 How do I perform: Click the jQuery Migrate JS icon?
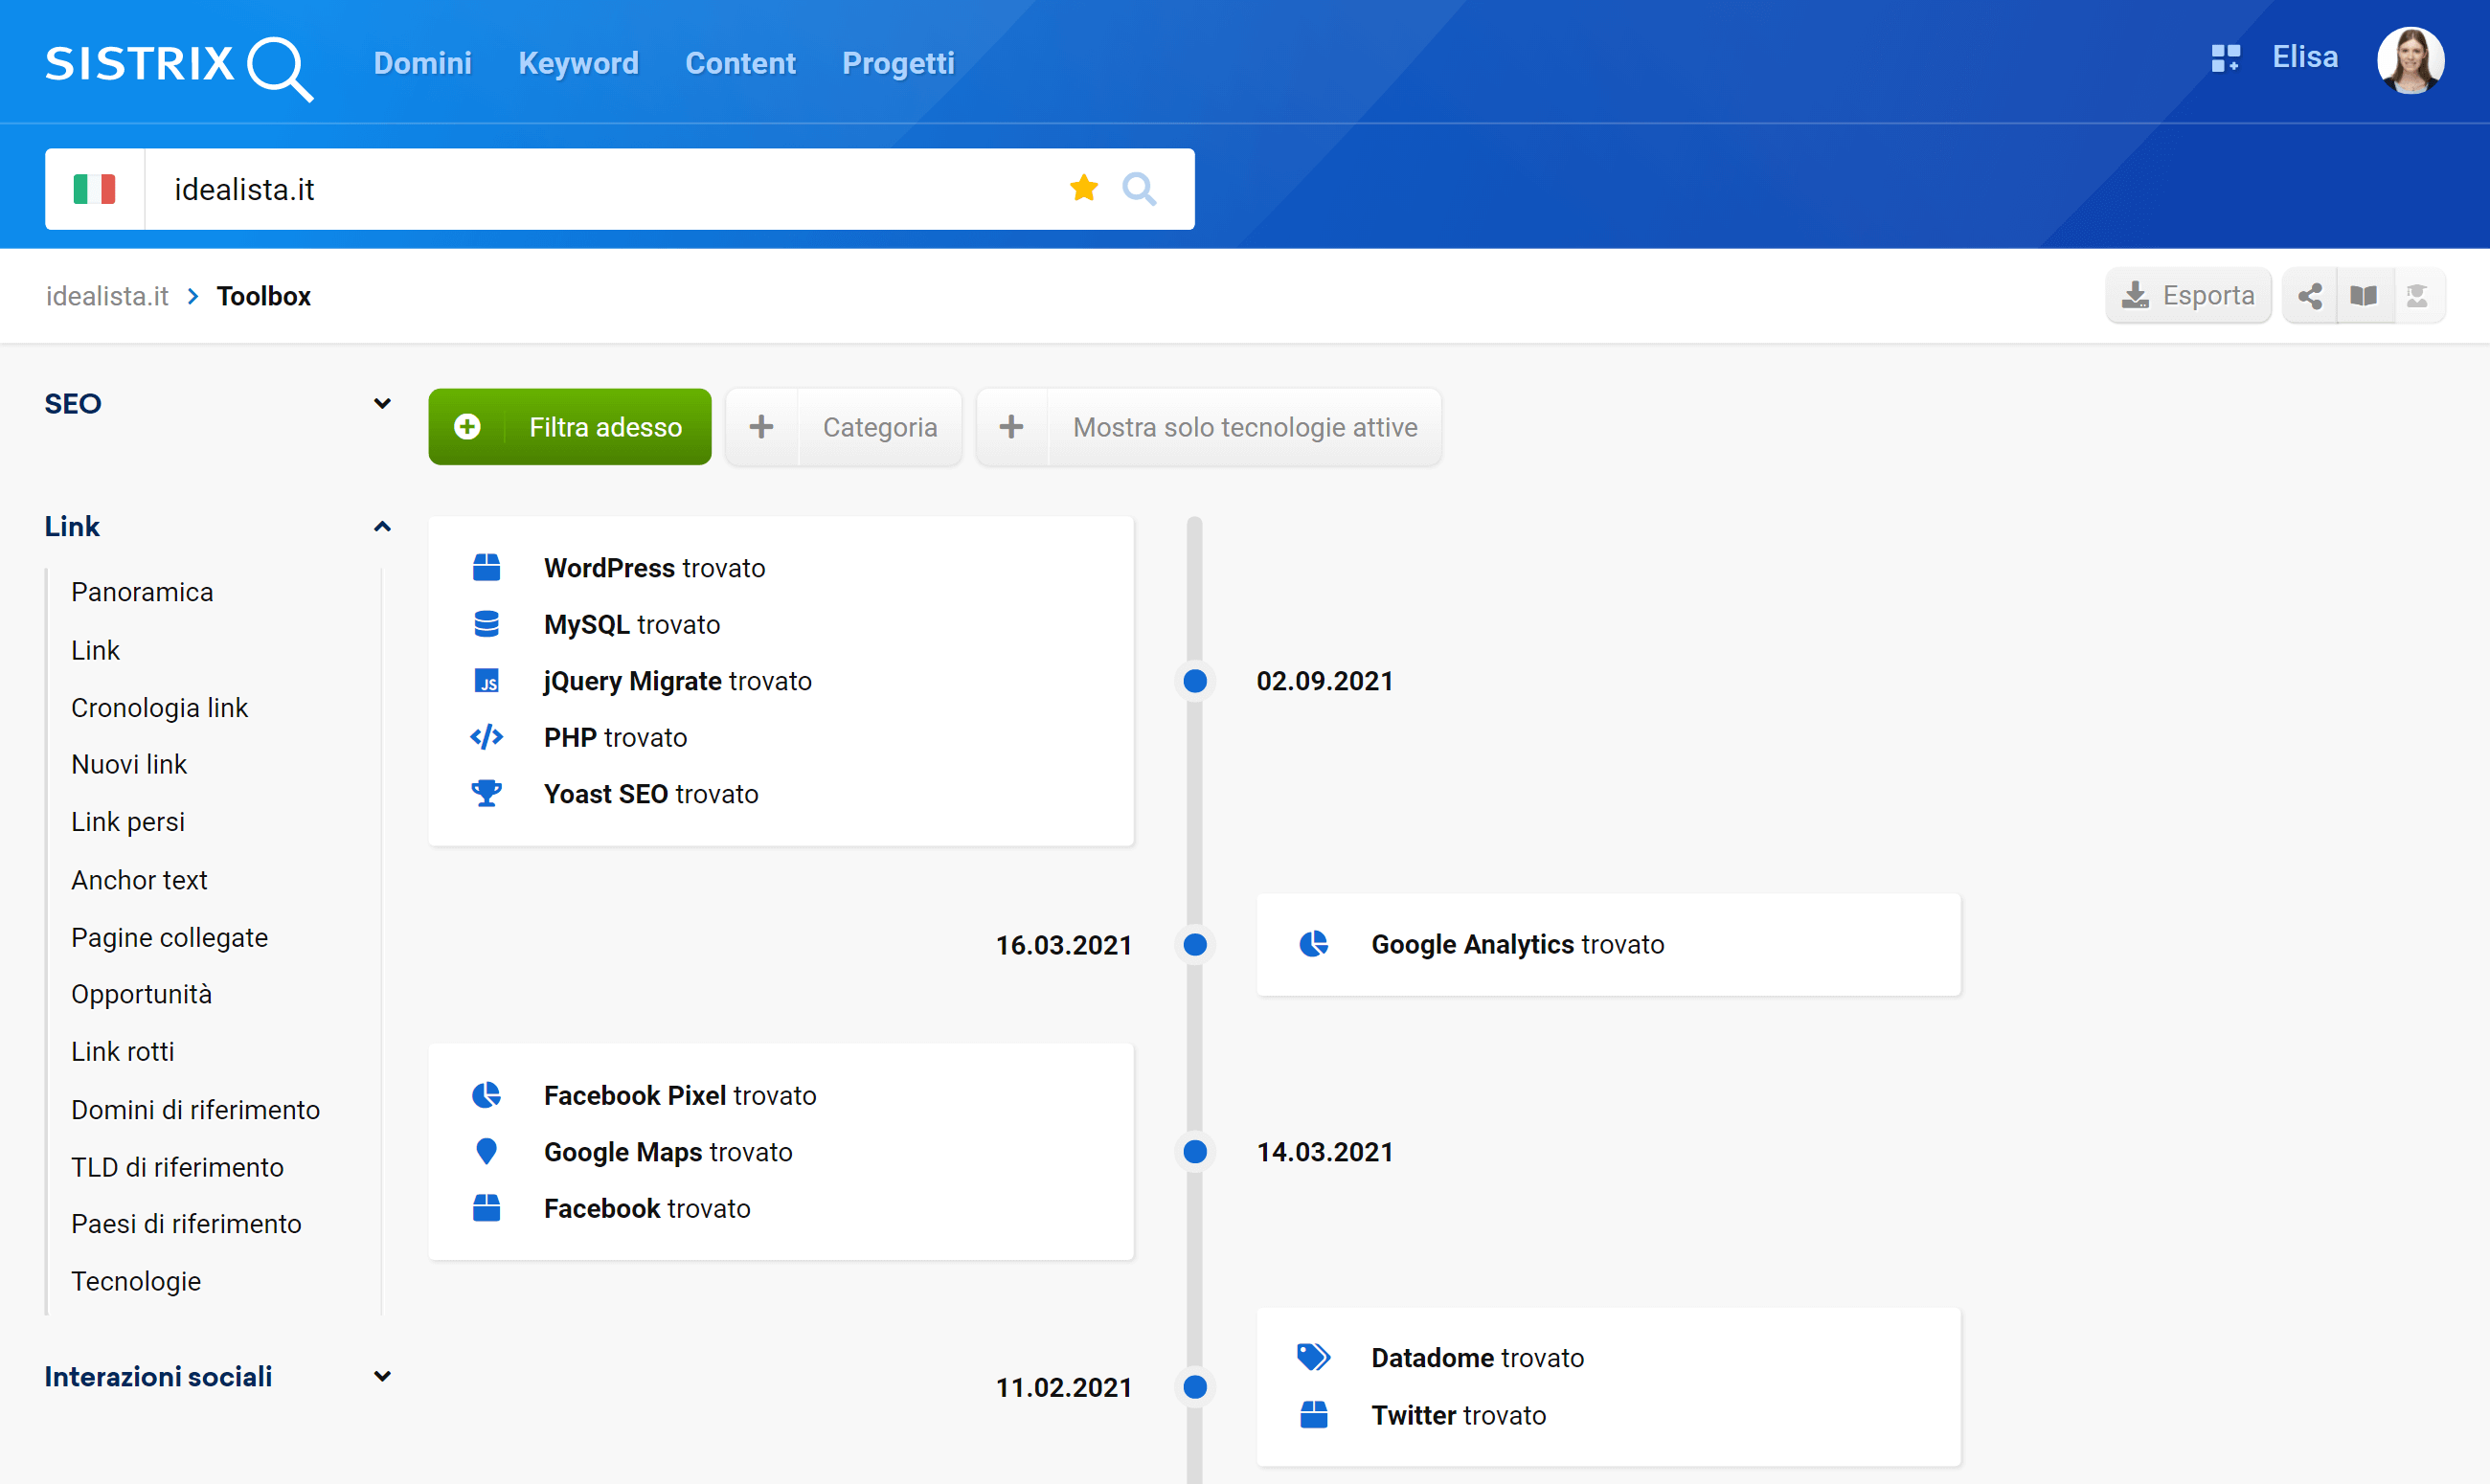tap(487, 681)
